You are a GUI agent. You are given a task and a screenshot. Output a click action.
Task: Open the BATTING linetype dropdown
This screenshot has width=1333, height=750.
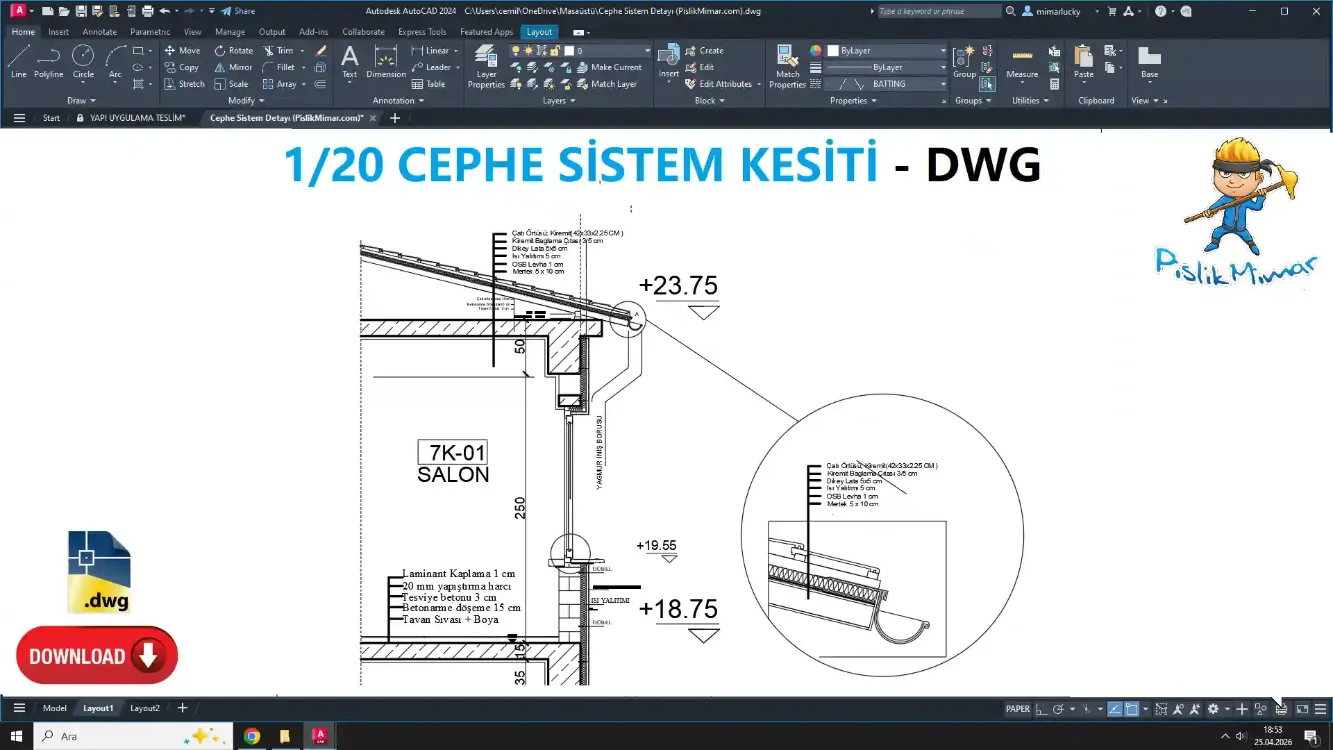[x=886, y=84]
